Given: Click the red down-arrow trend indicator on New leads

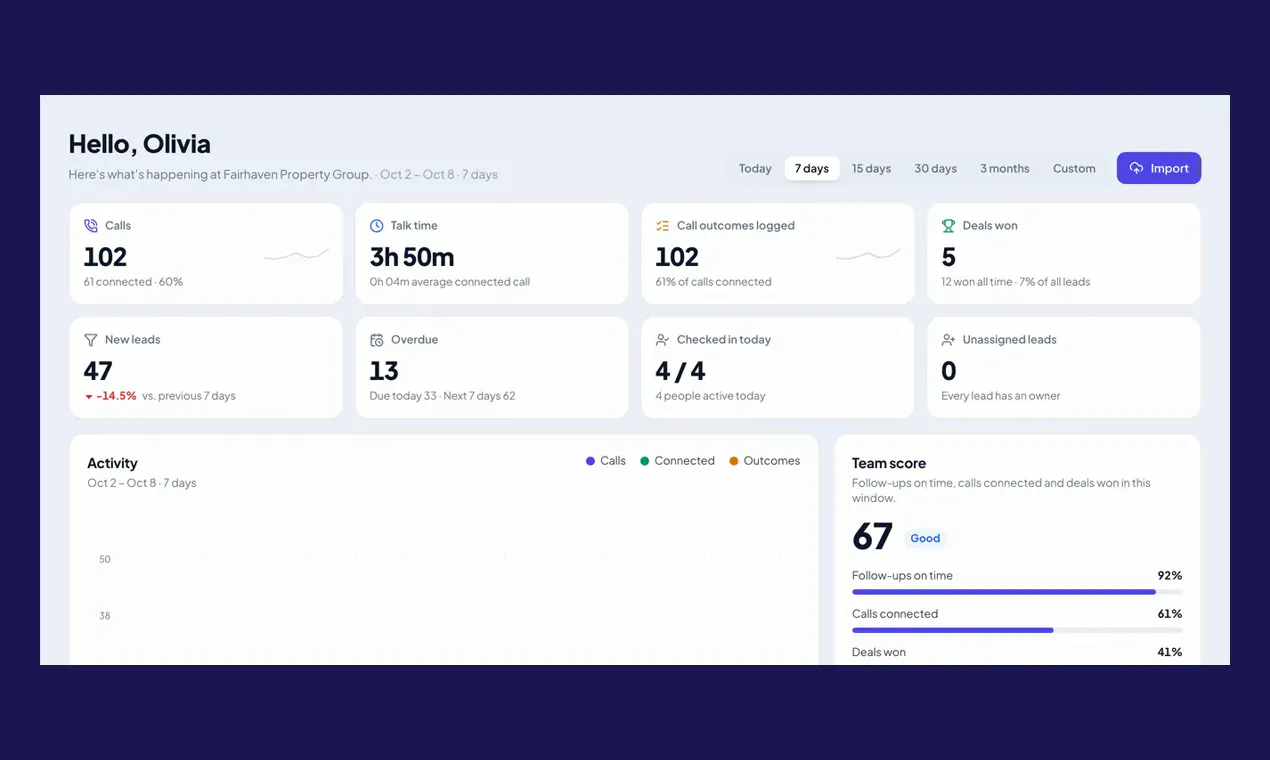Looking at the screenshot, I should [89, 397].
